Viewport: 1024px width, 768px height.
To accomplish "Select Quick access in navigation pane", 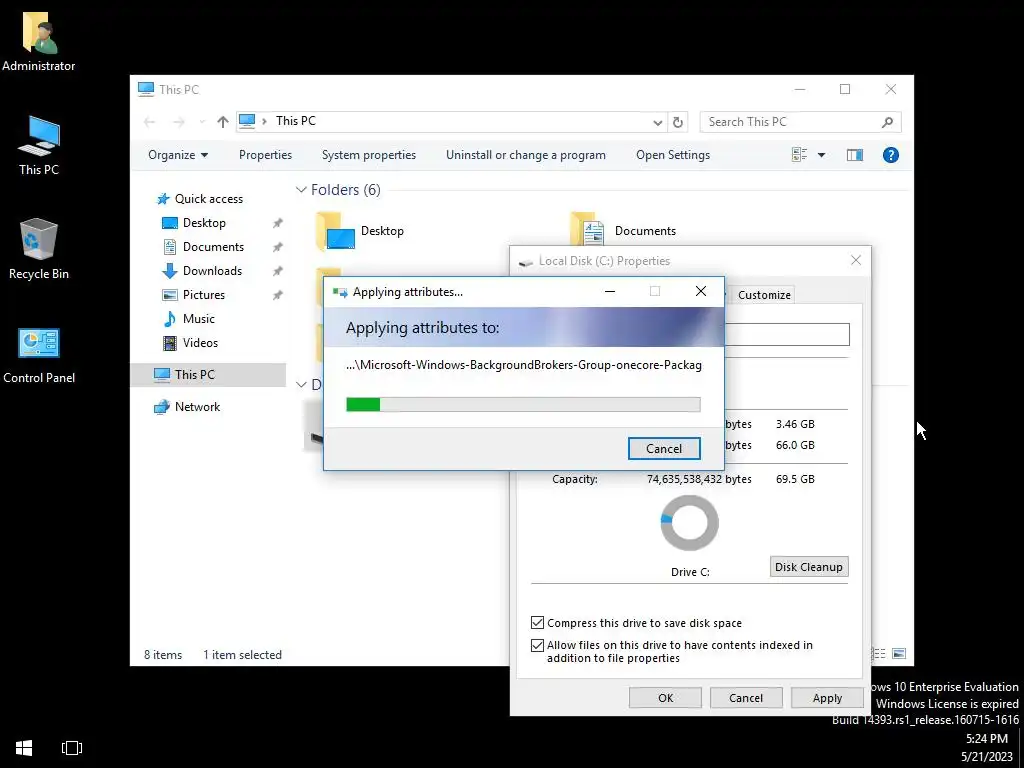I will point(209,199).
